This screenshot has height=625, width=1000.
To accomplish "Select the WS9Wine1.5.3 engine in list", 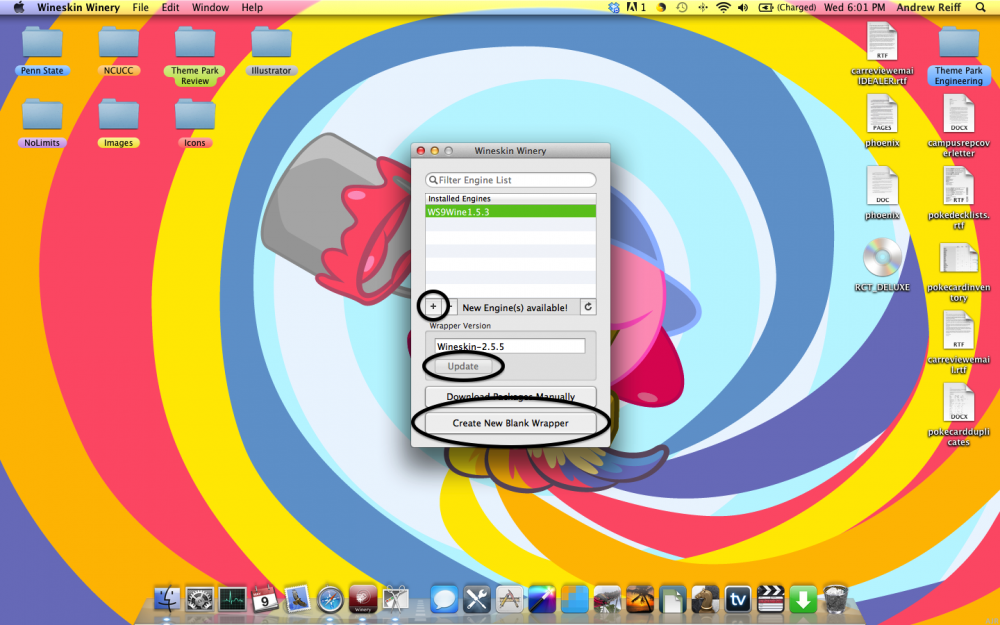I will tap(510, 212).
